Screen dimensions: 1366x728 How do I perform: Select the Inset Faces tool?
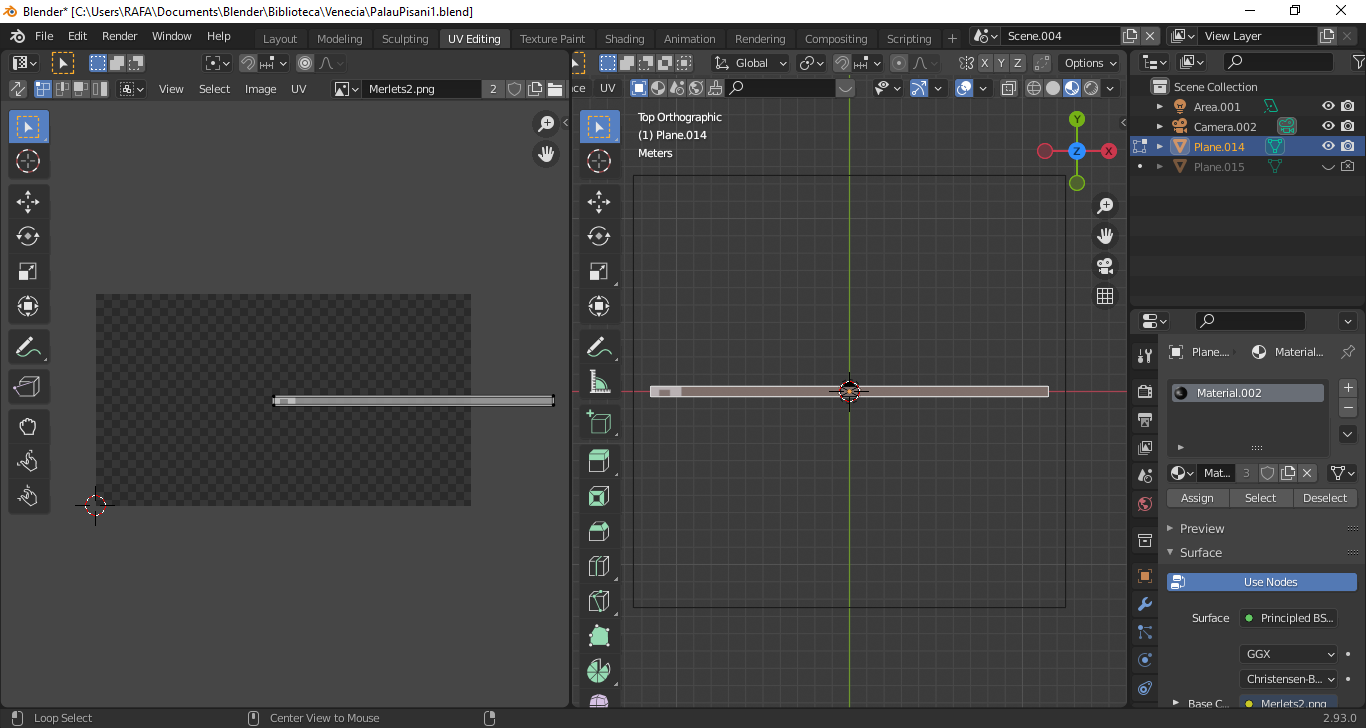tap(599, 497)
